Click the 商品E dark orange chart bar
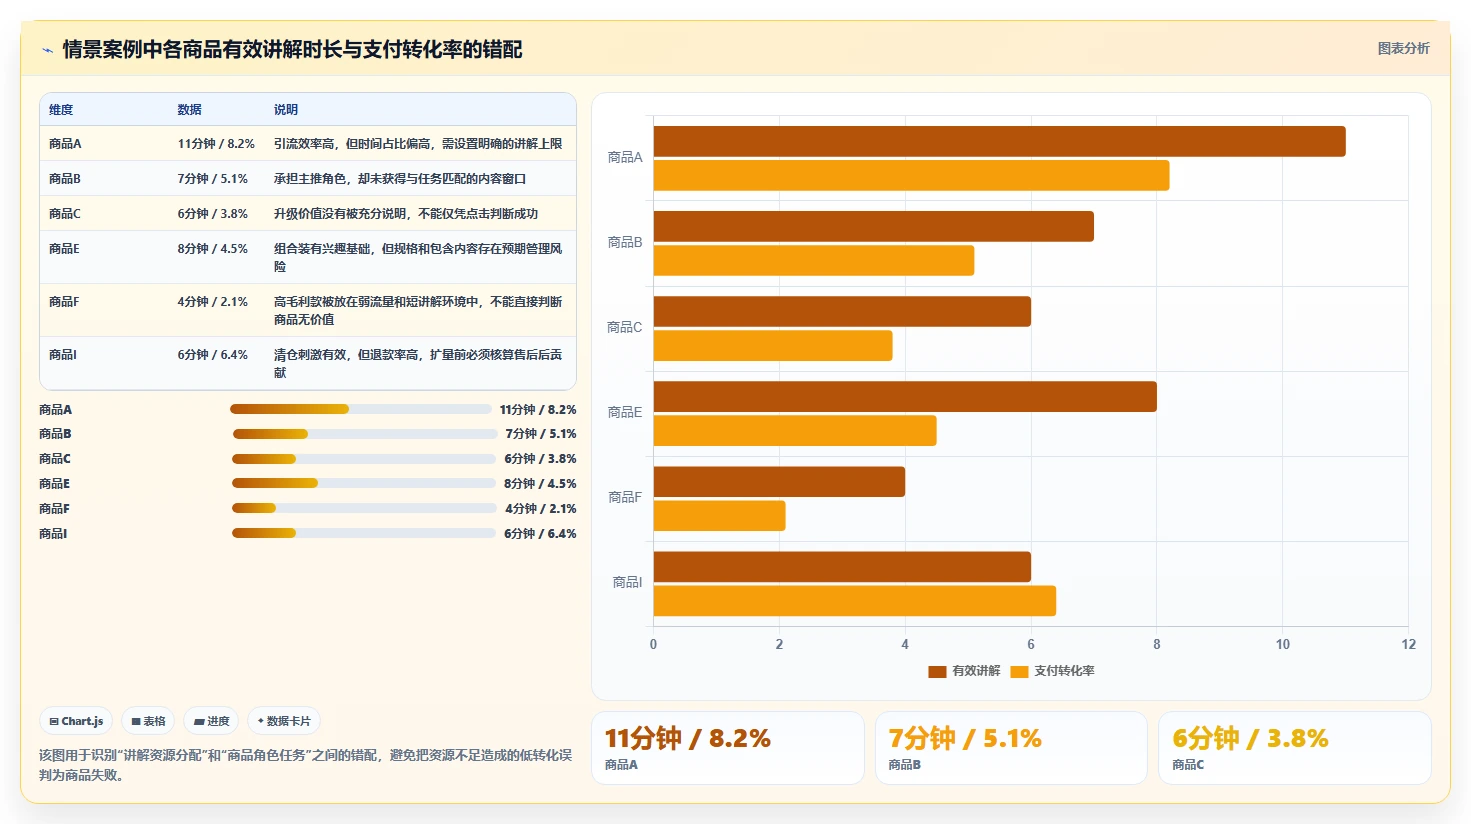1471x824 pixels. click(x=905, y=397)
